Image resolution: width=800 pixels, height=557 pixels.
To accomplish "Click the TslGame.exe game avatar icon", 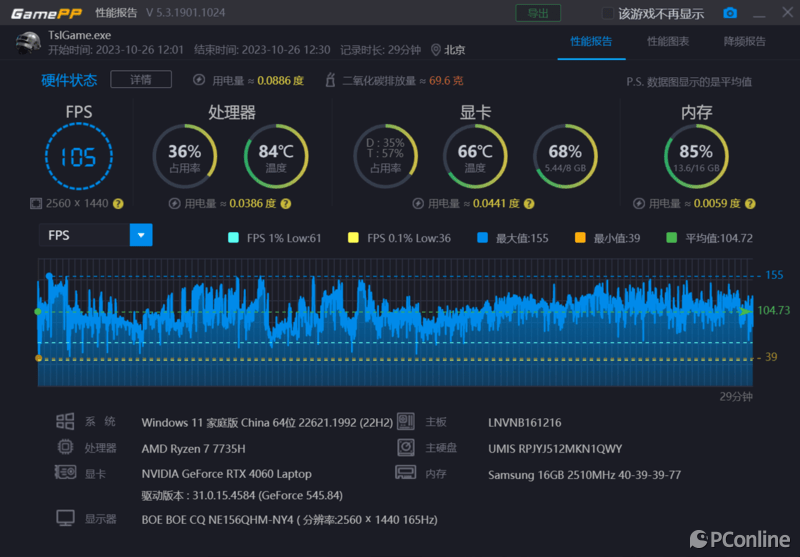I will [28, 42].
